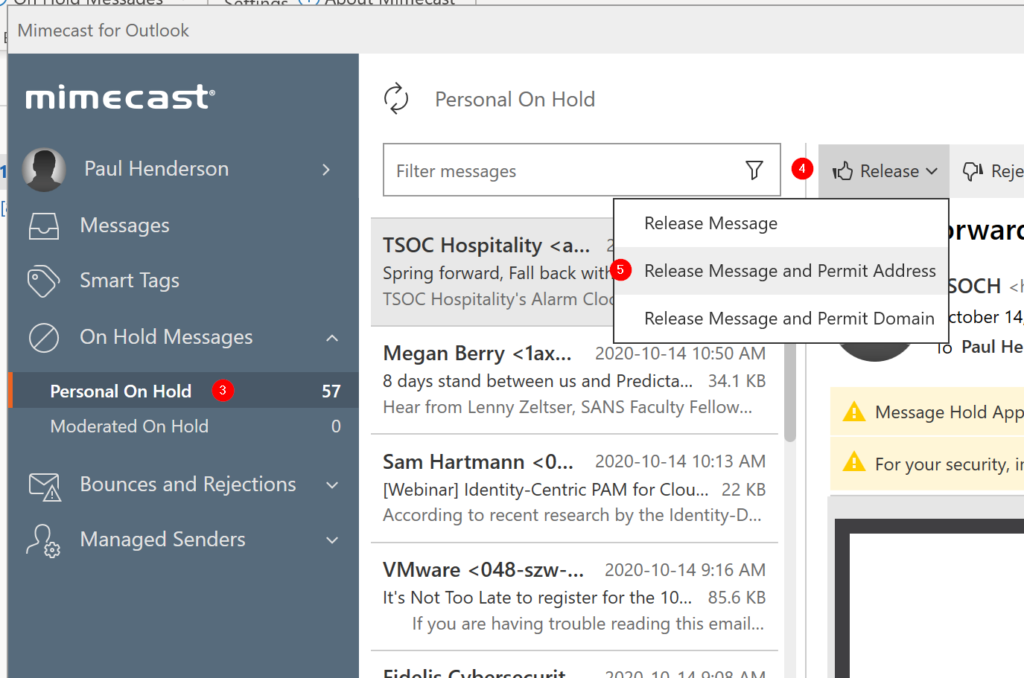Click the Mimecast for Outlook window title
This screenshot has height=678, width=1024.
pos(103,30)
